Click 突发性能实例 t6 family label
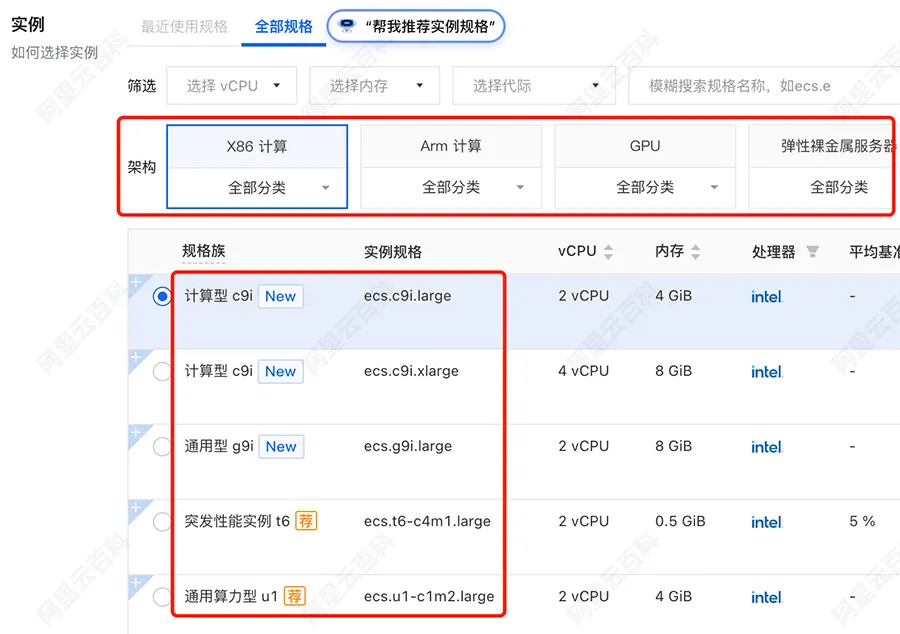The height and width of the screenshot is (634, 900). click(x=237, y=521)
